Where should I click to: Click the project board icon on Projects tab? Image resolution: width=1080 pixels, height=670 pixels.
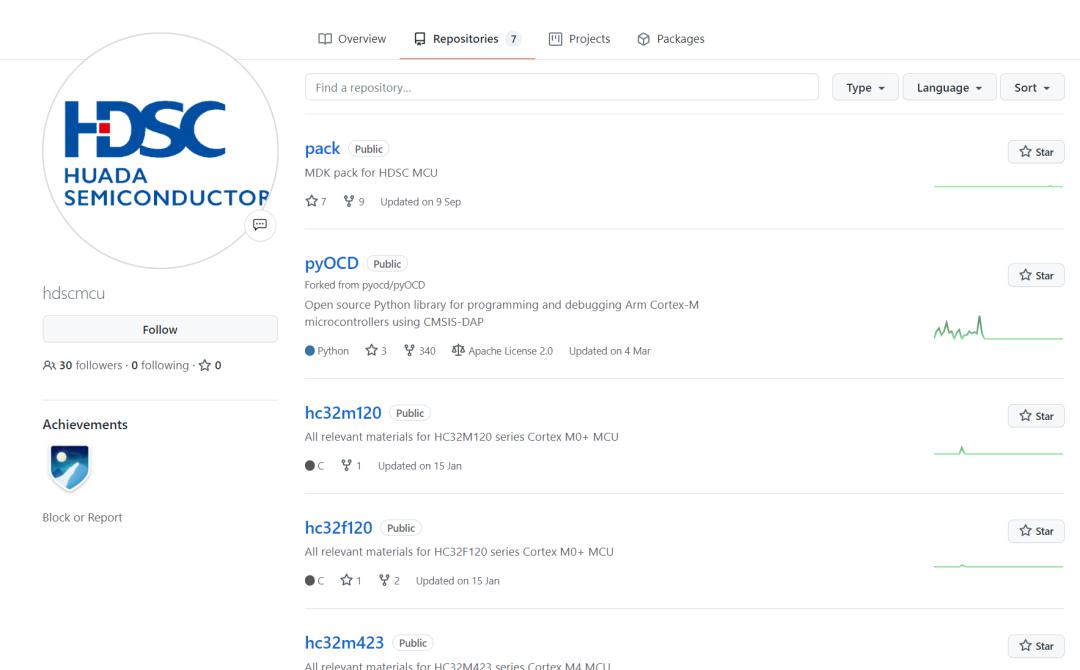tap(555, 39)
